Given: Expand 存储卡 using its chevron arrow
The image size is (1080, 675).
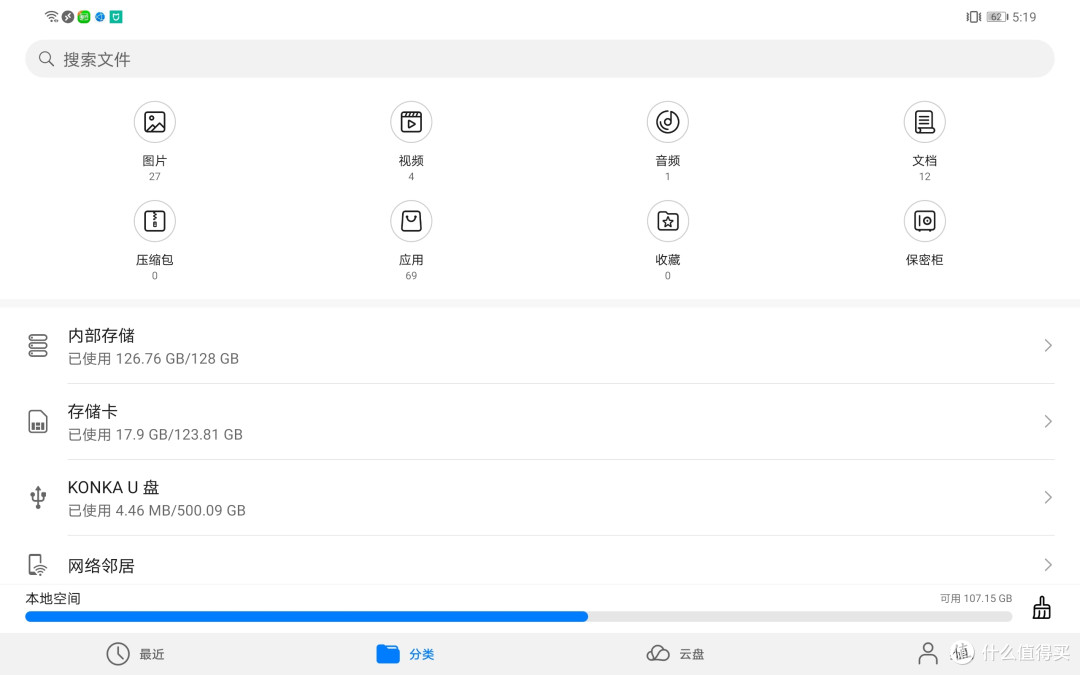Looking at the screenshot, I should pyautogui.click(x=1047, y=422).
